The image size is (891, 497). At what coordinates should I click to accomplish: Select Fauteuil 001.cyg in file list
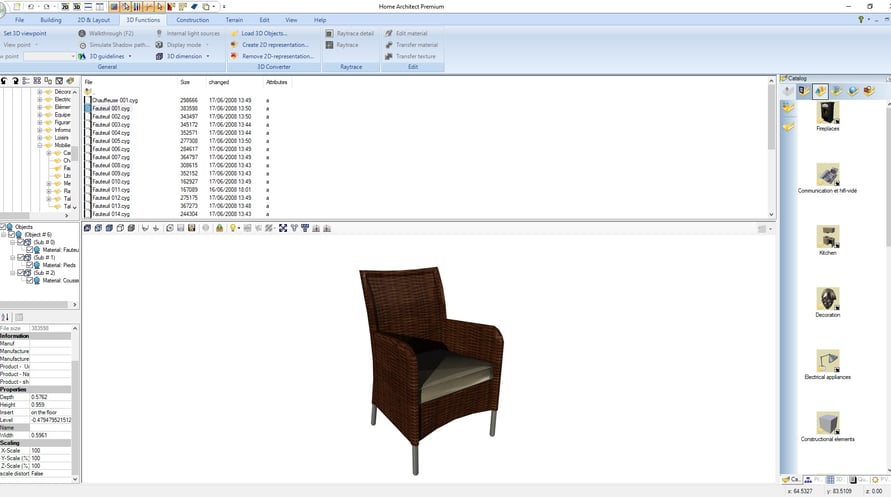point(111,108)
